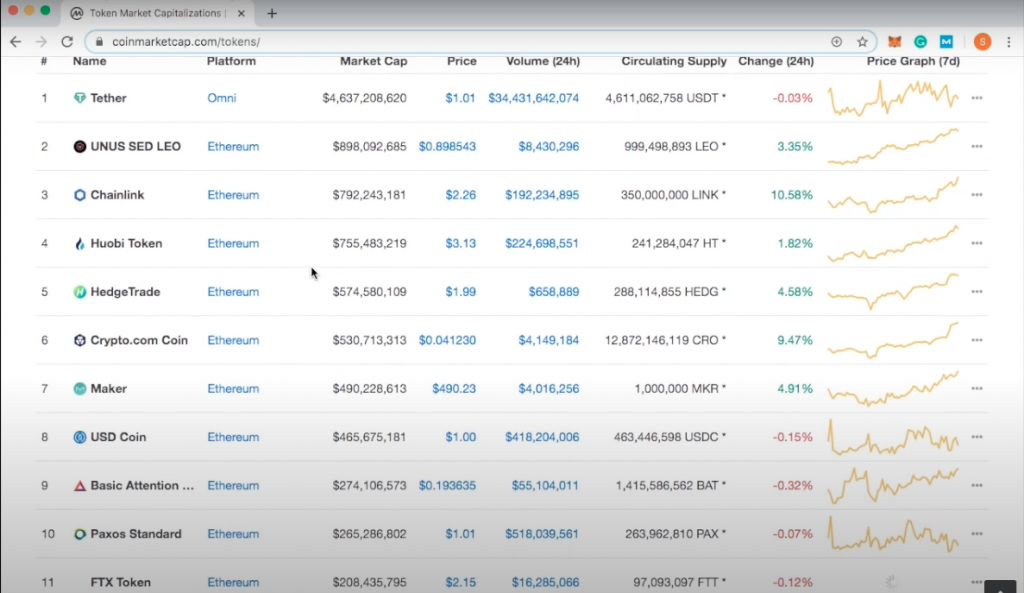Click Huobi Token price $3.13
Screen dimensions: 1024x593
(460, 243)
